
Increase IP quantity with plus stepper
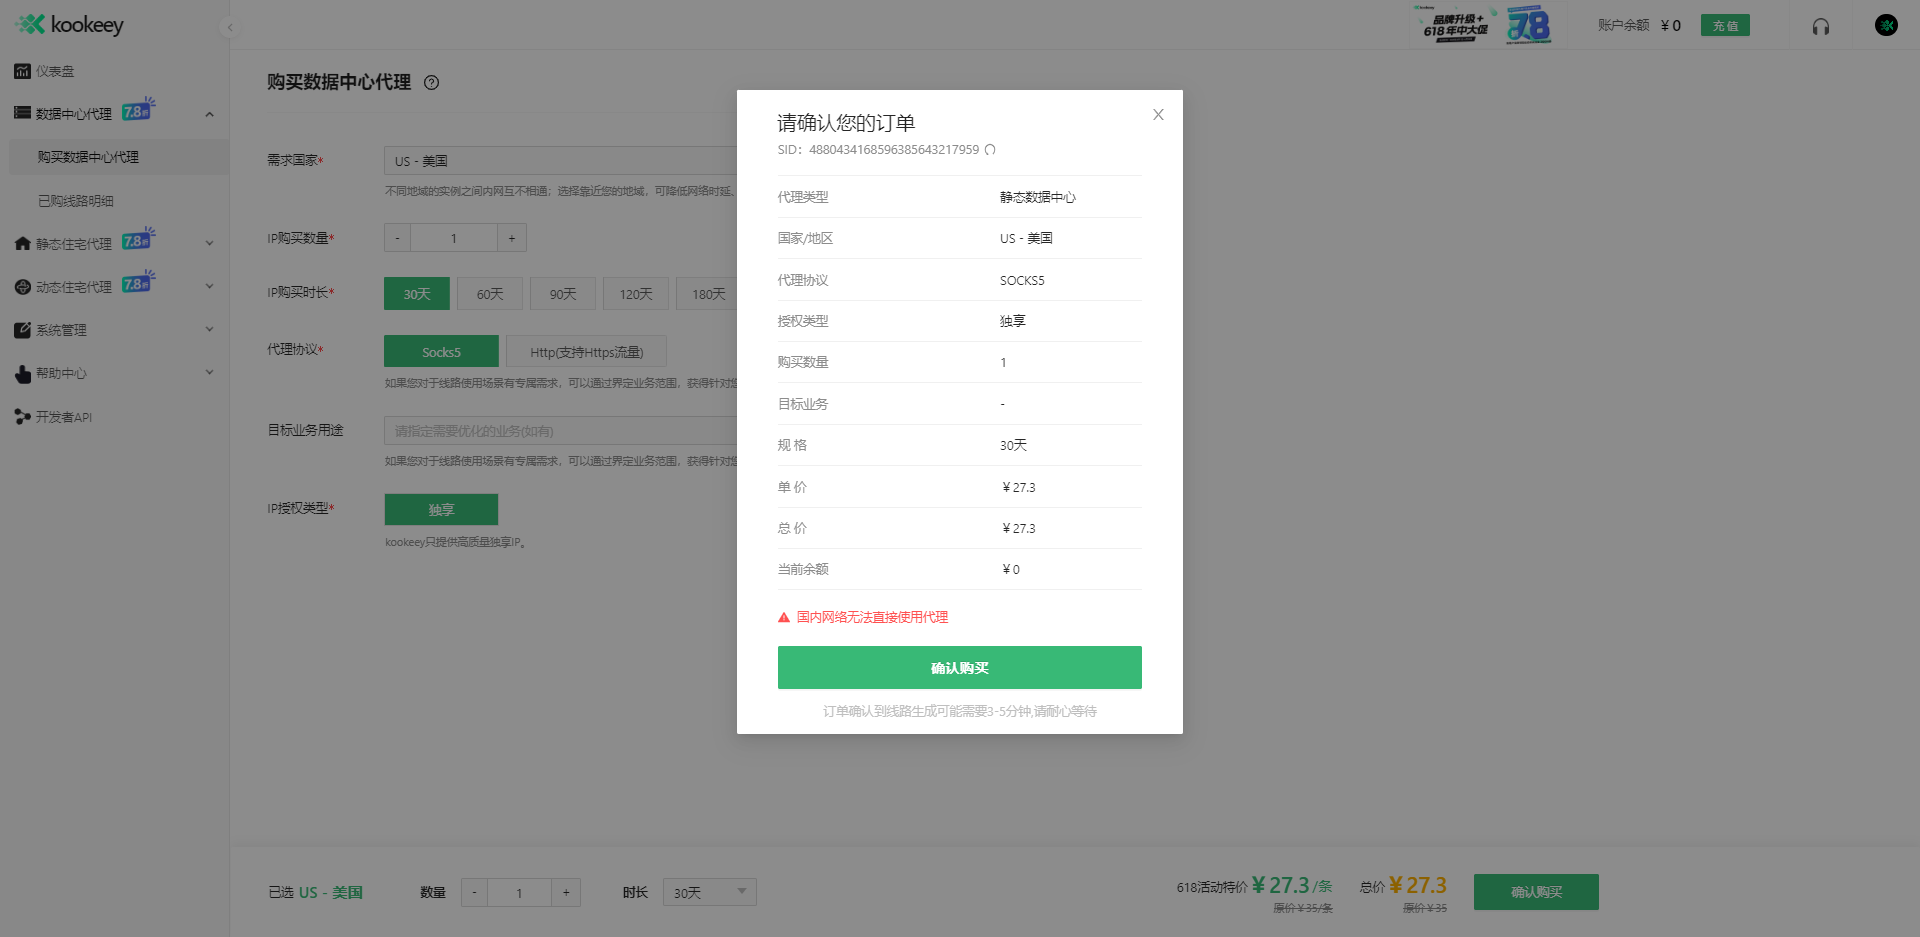coord(512,237)
